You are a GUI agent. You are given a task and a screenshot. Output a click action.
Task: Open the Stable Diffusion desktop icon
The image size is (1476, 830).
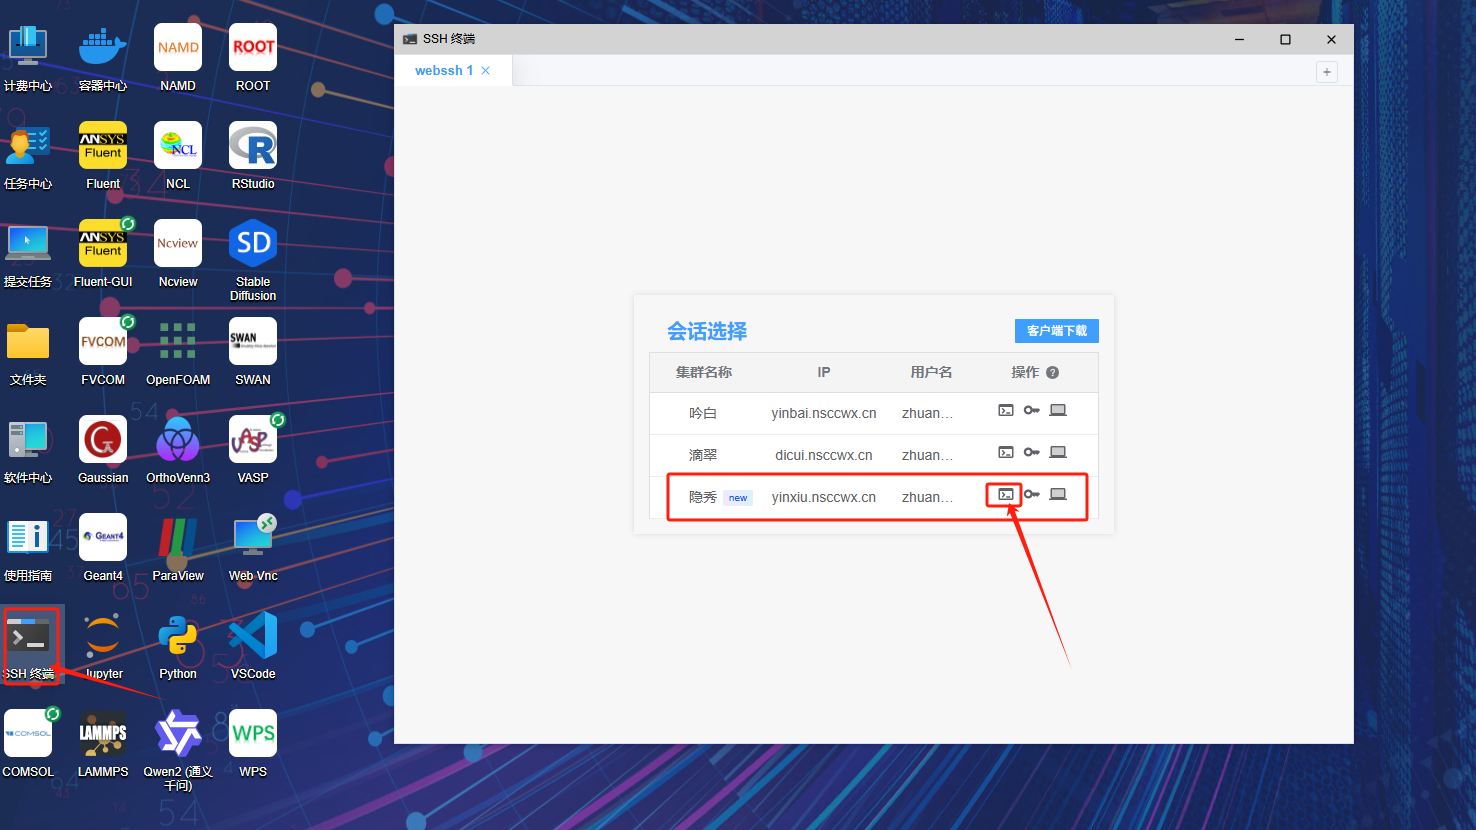pos(253,244)
